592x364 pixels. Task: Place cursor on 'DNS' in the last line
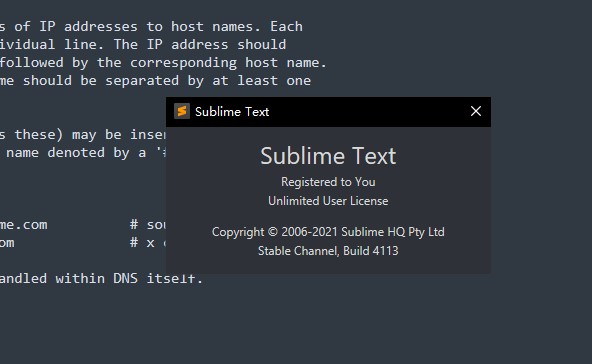point(125,279)
